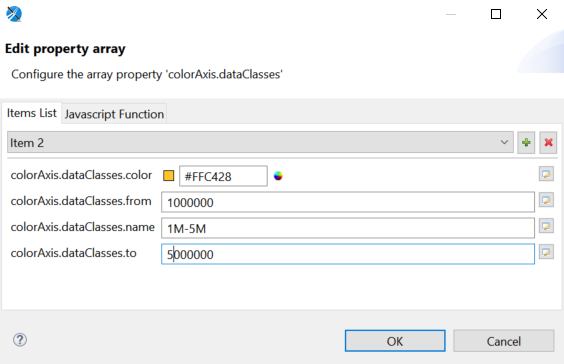Click the colorAxis.dataClasses.to label
The image size is (564, 364).
coord(73,253)
